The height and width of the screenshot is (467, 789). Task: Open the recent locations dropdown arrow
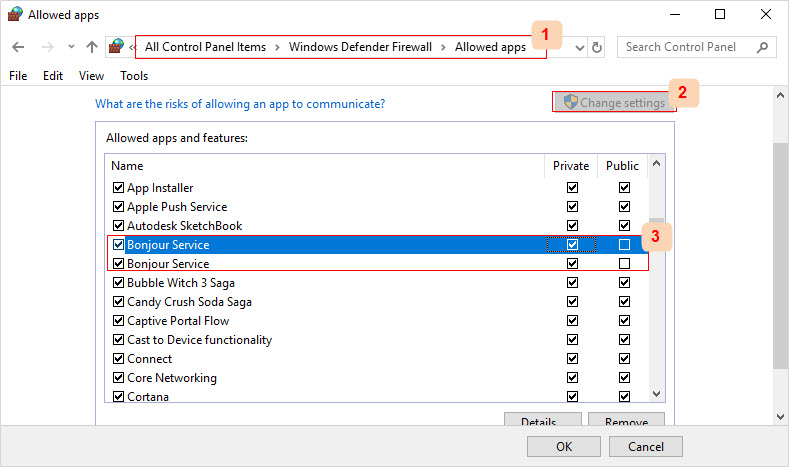[x=71, y=47]
